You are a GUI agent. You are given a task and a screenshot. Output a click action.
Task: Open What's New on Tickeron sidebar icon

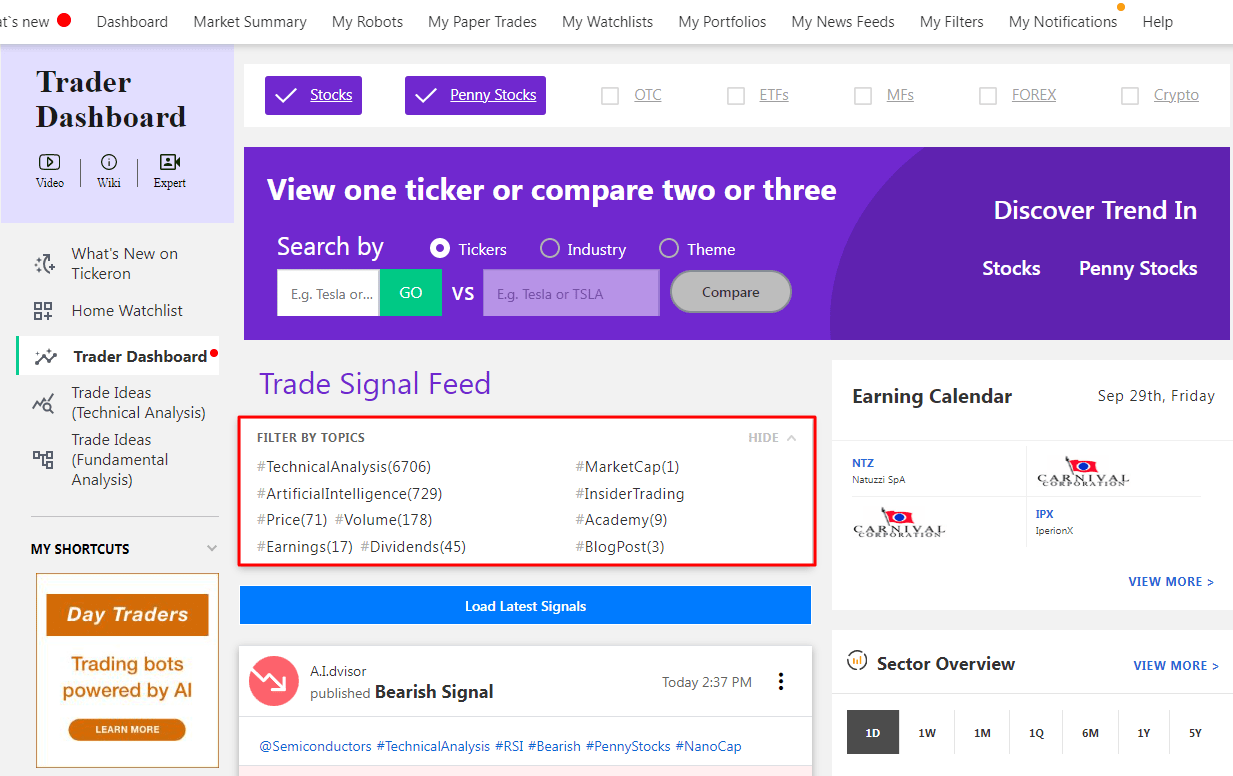pos(45,264)
